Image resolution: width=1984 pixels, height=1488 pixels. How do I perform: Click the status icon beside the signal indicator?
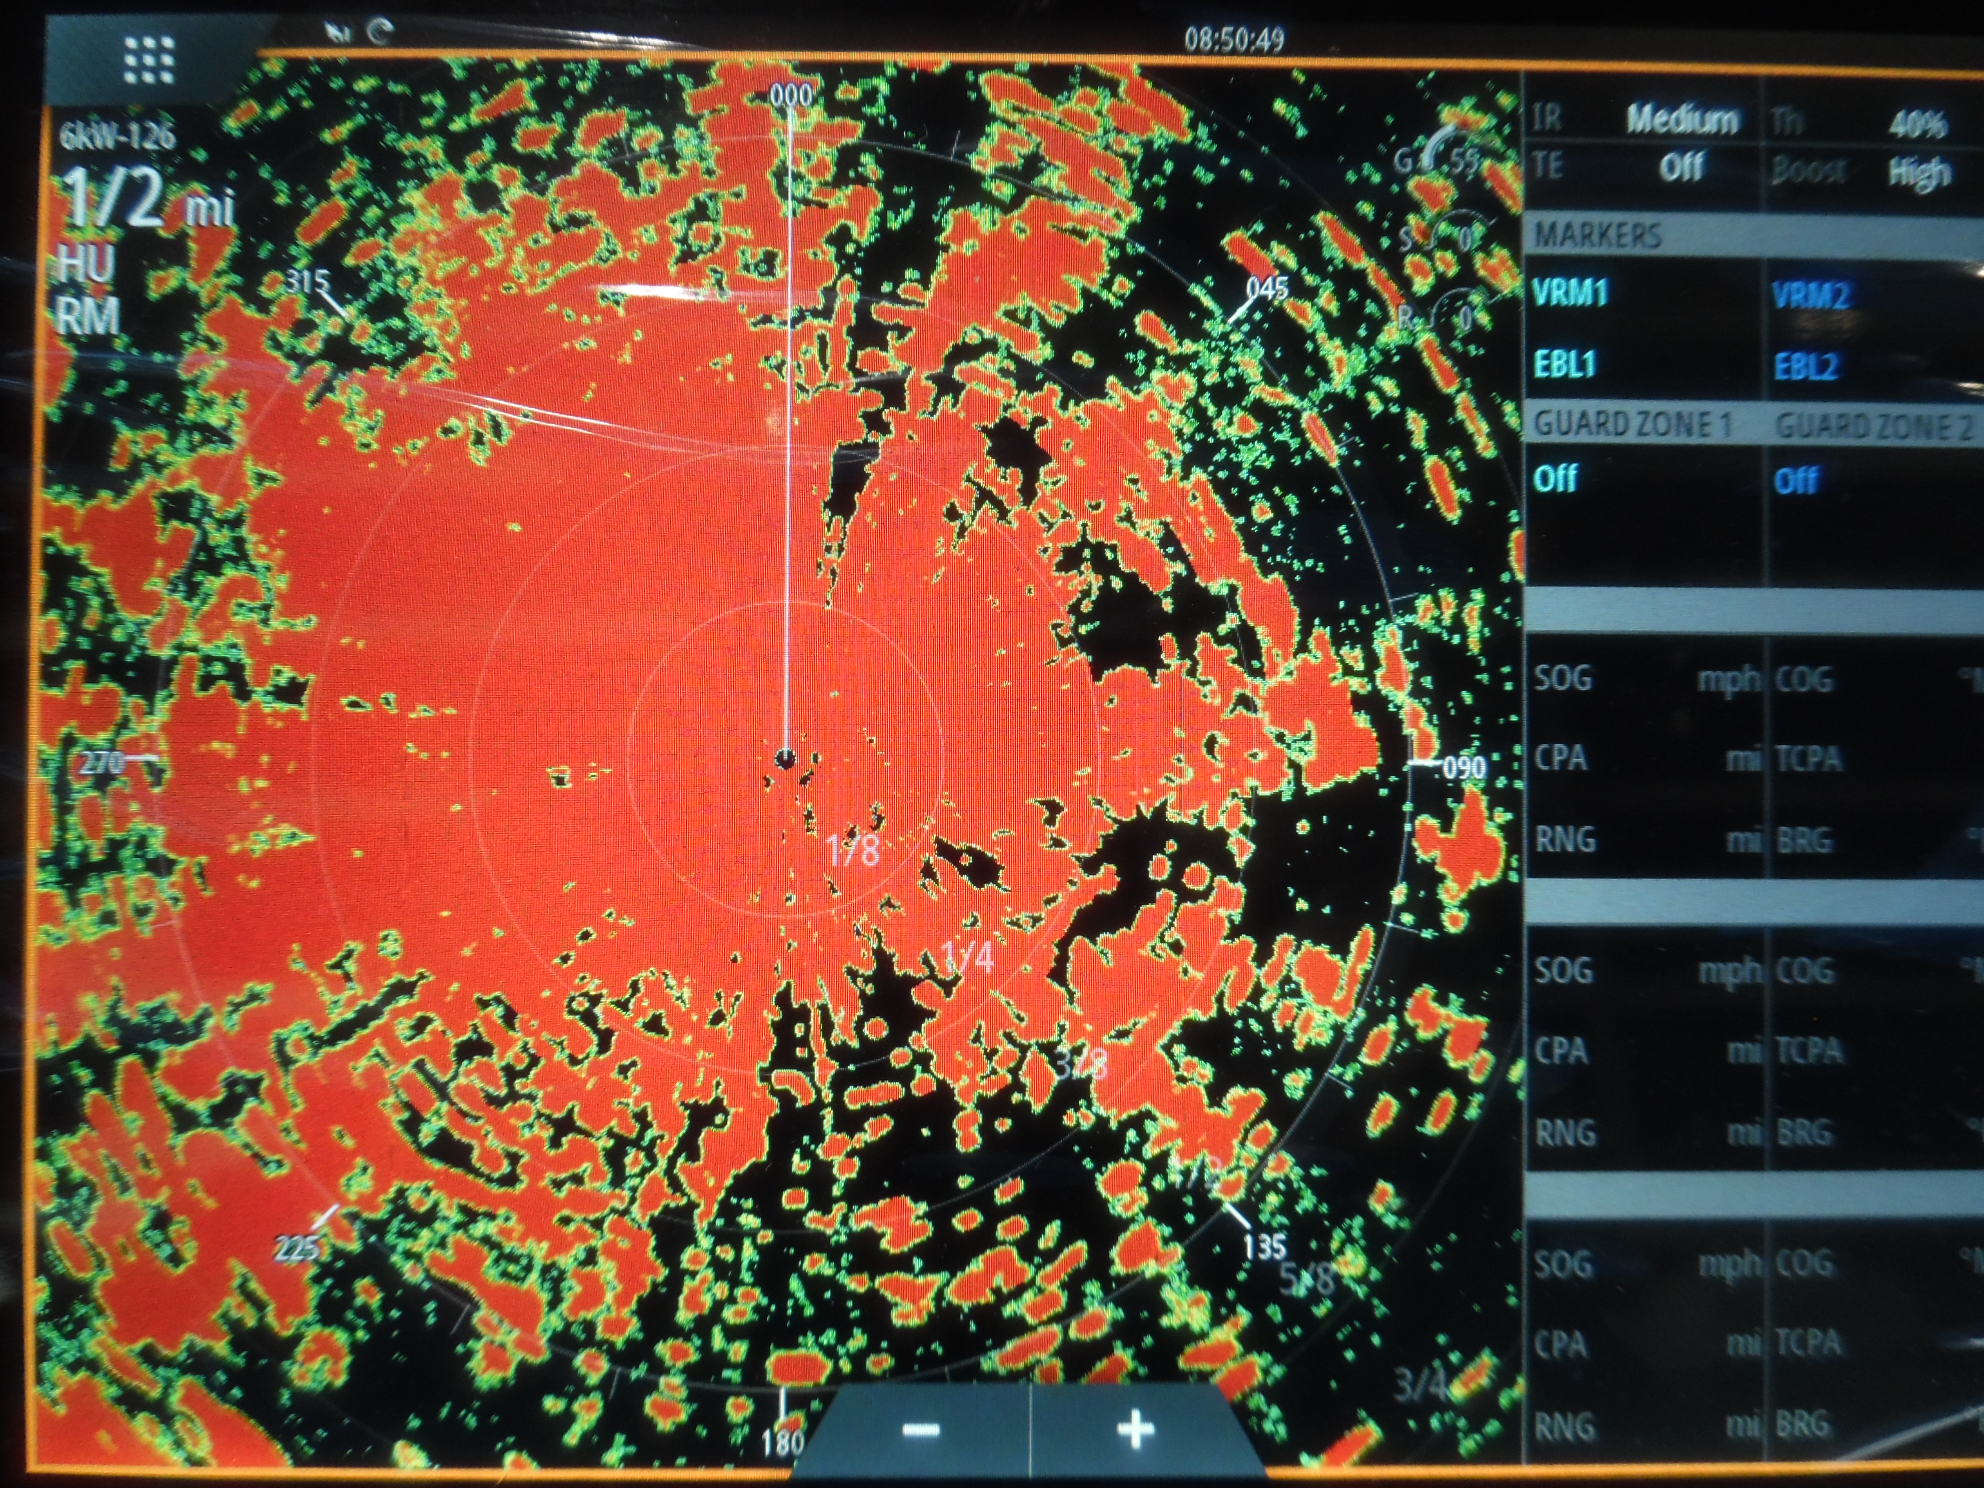pyautogui.click(x=381, y=32)
